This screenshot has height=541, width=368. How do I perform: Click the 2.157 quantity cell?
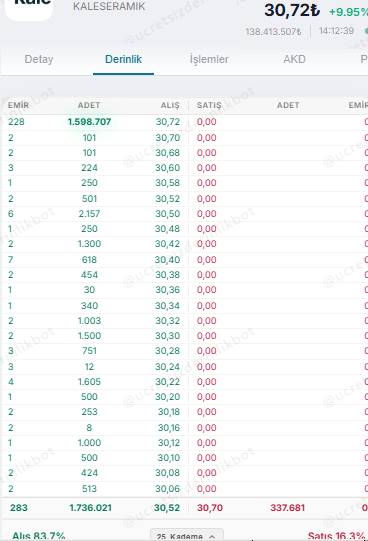click(x=89, y=214)
